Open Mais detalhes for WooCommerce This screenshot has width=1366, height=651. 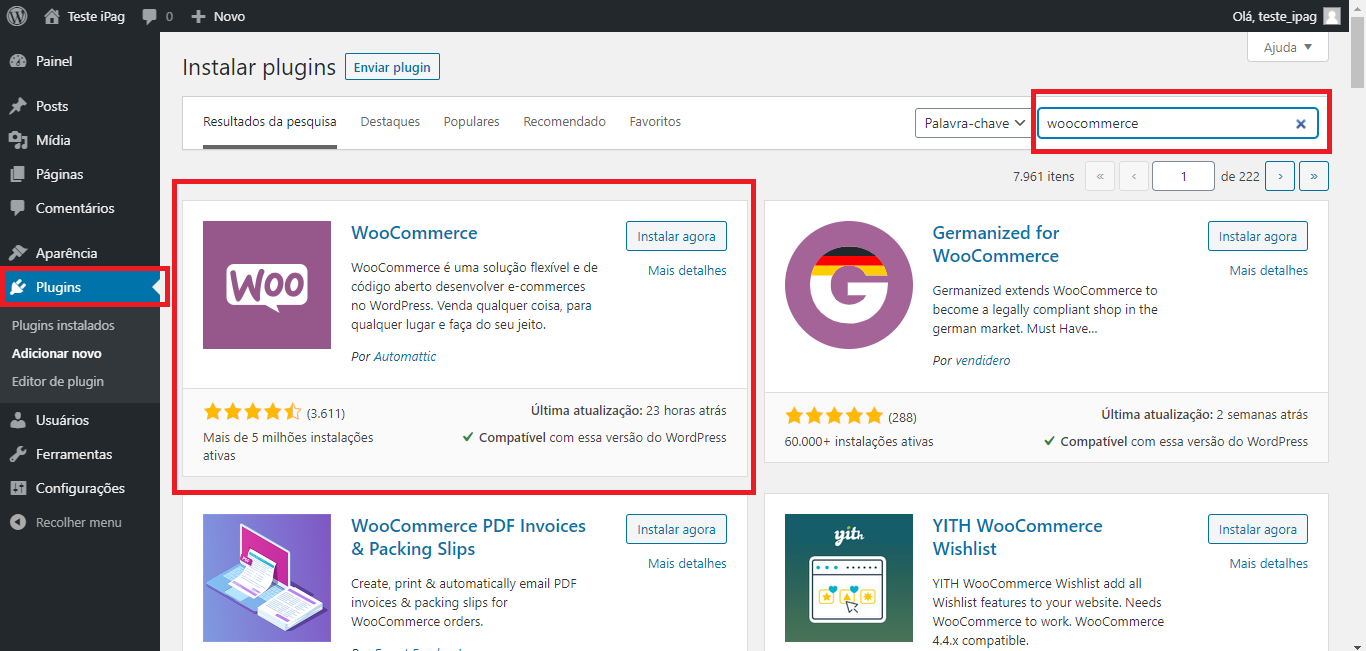click(x=687, y=271)
